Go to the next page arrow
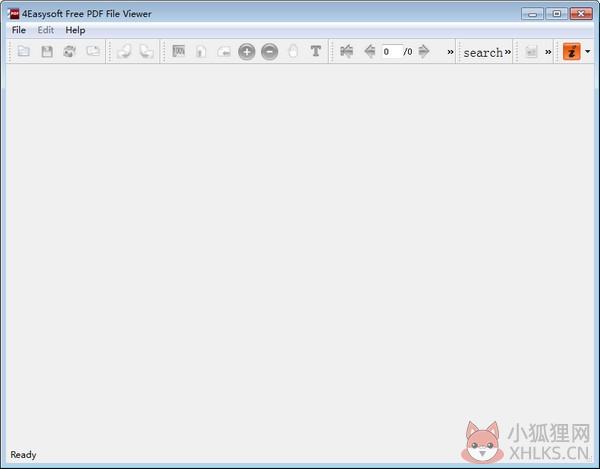This screenshot has height=469, width=600. [424, 51]
